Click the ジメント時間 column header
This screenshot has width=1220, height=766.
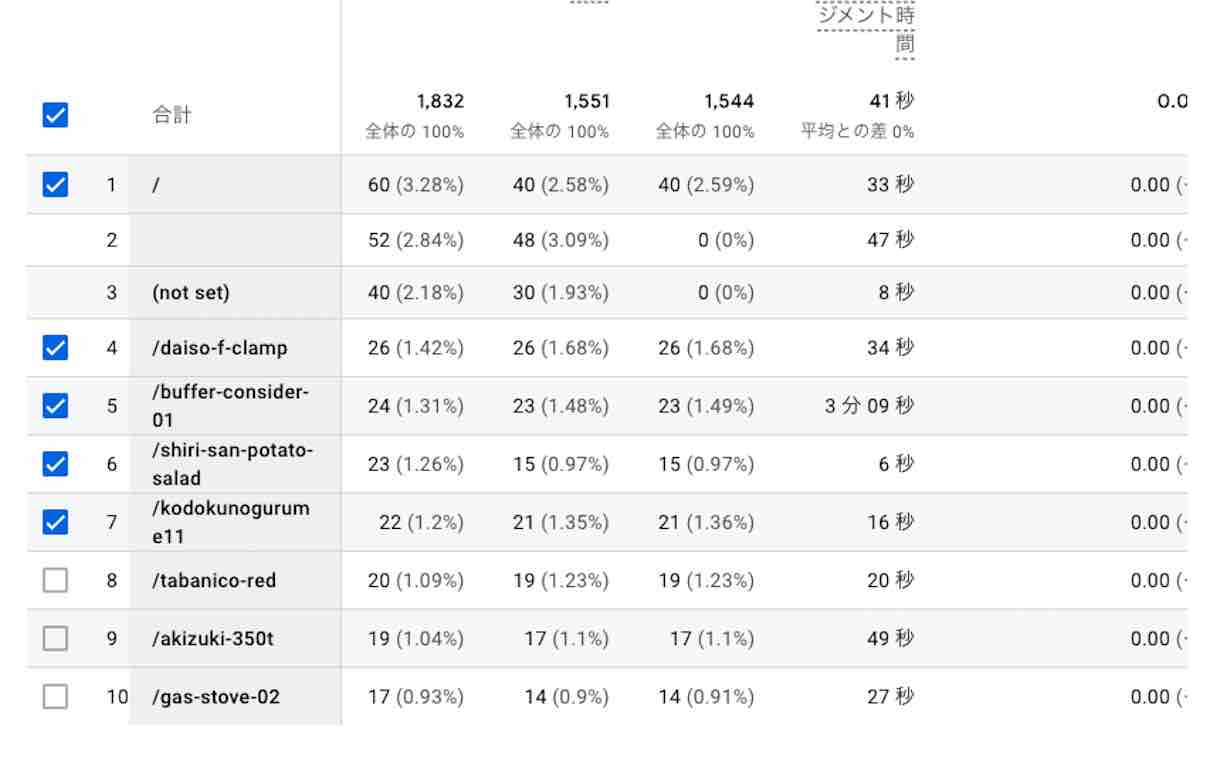click(x=866, y=29)
